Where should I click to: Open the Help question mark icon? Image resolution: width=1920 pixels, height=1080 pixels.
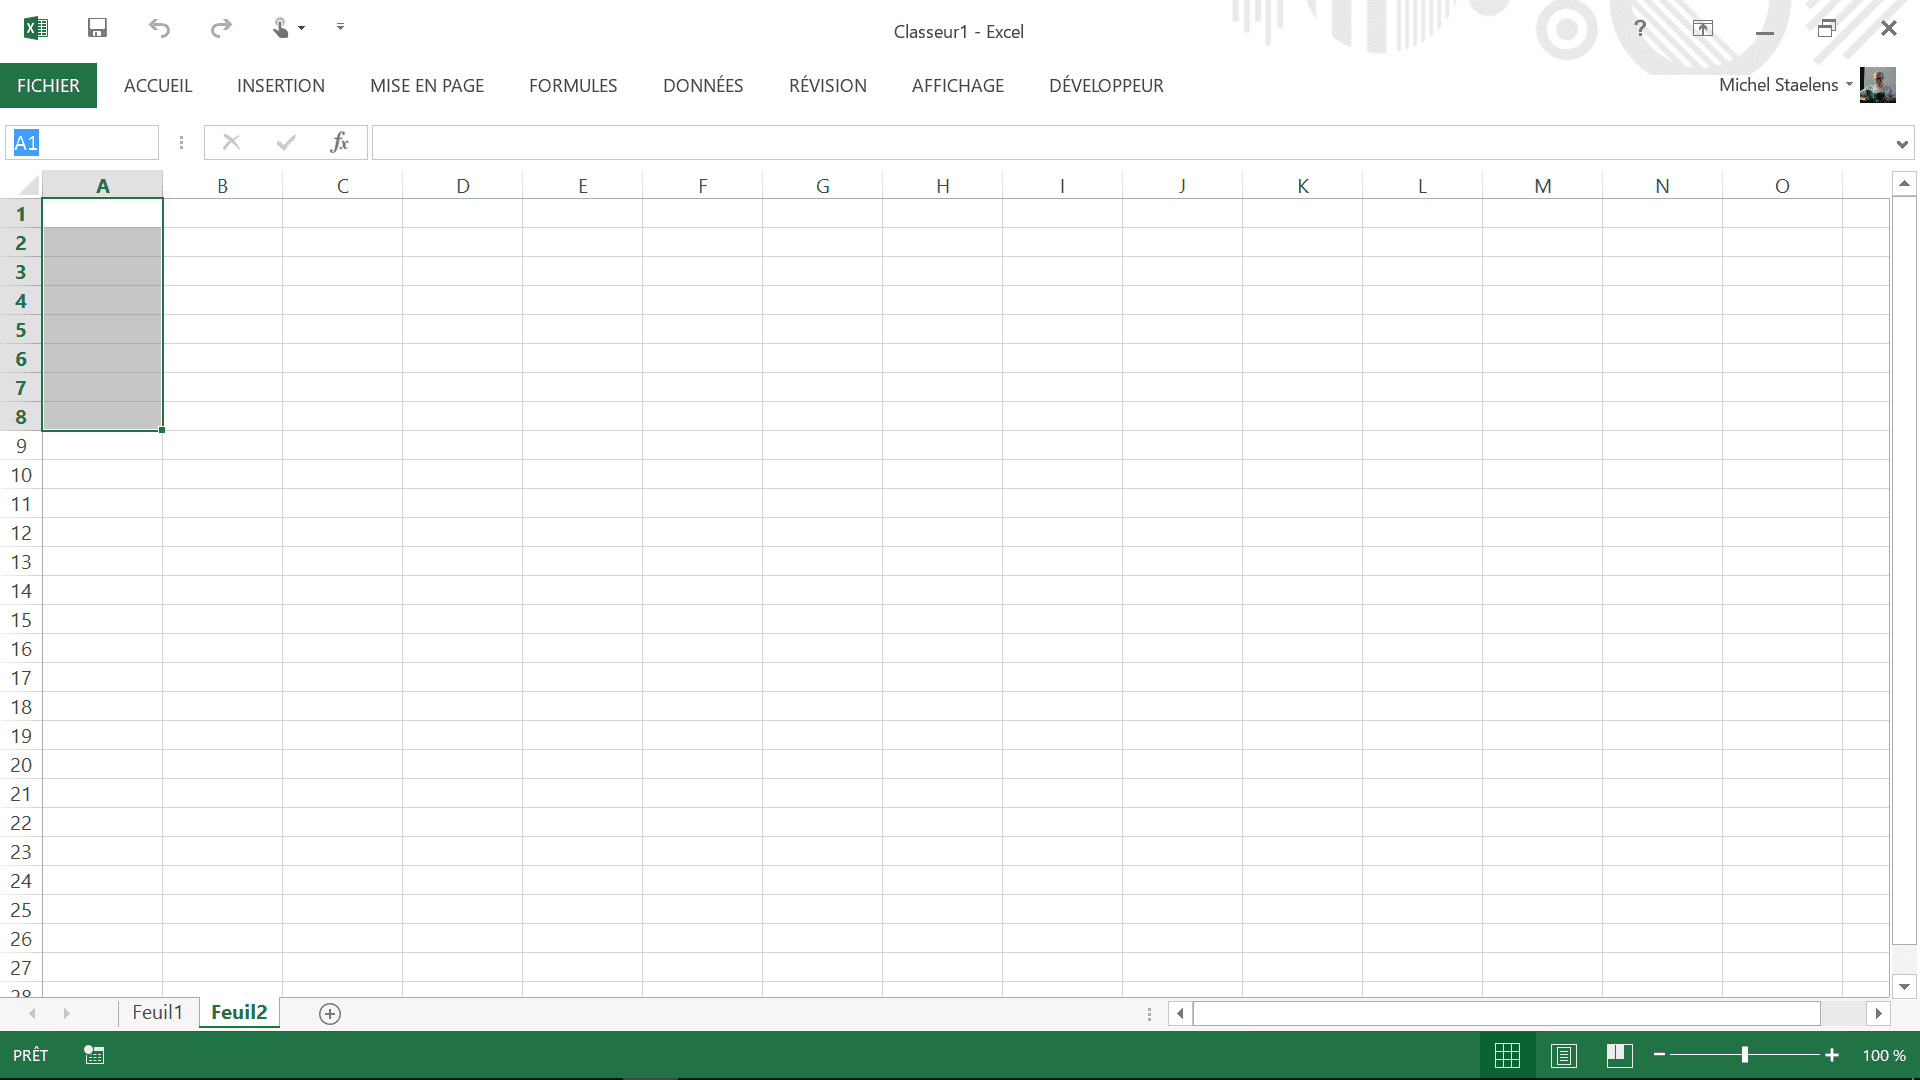pos(1640,28)
